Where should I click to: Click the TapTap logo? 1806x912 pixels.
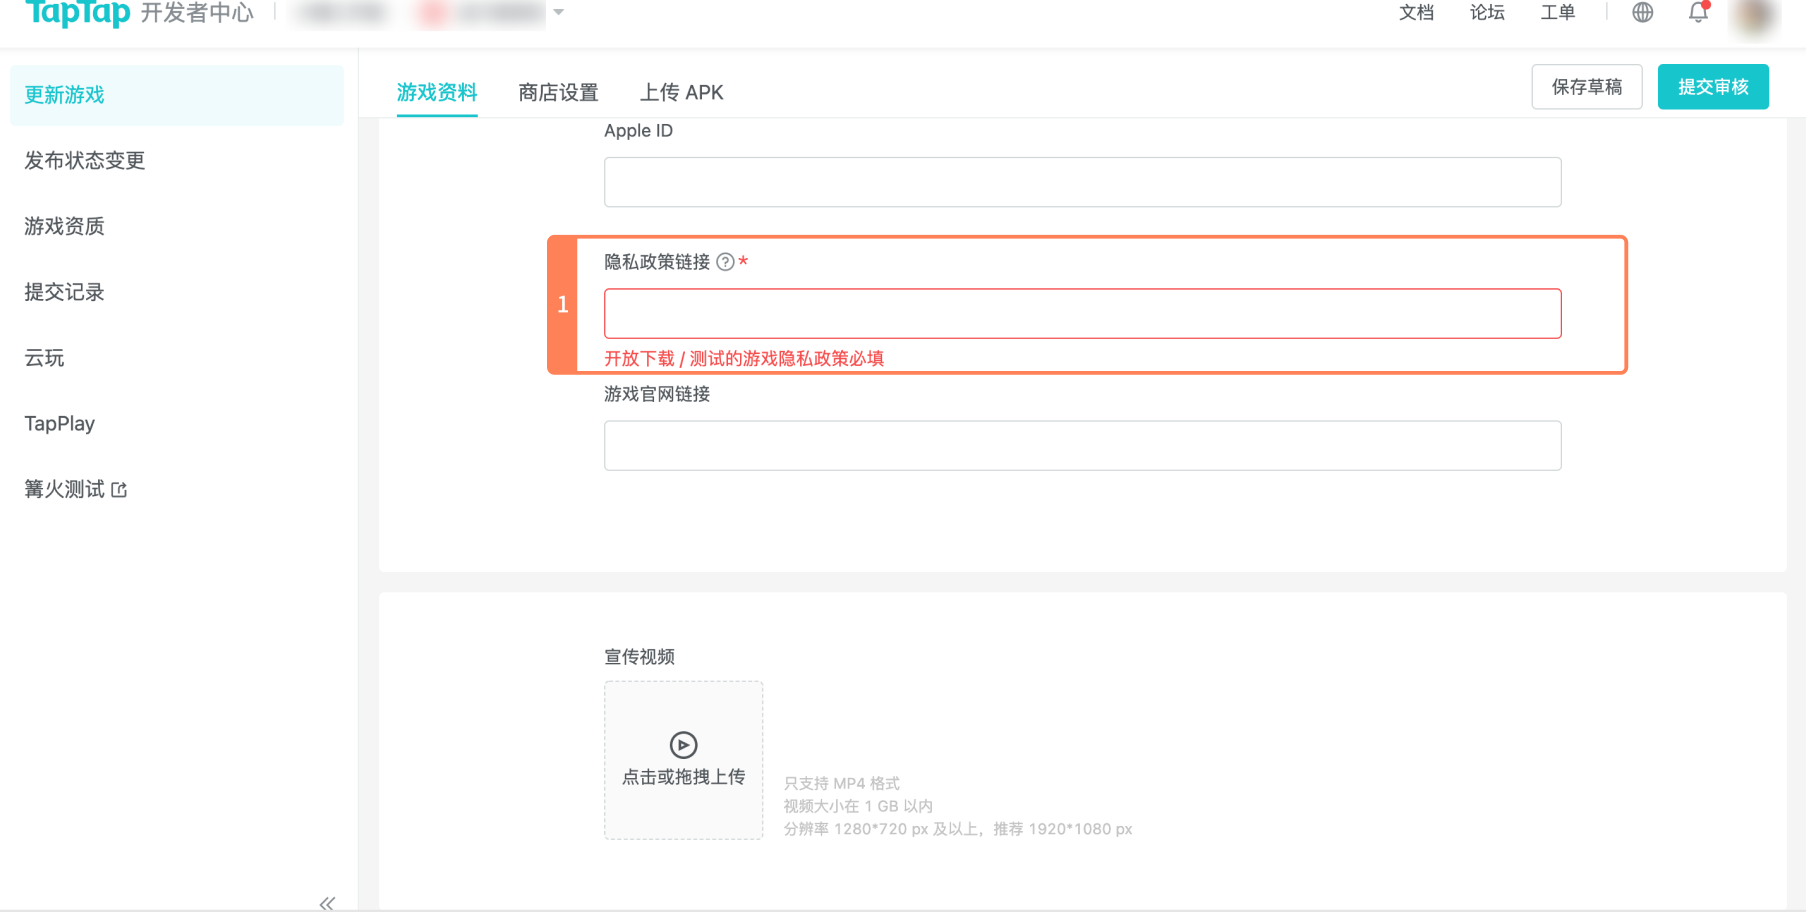(x=78, y=13)
